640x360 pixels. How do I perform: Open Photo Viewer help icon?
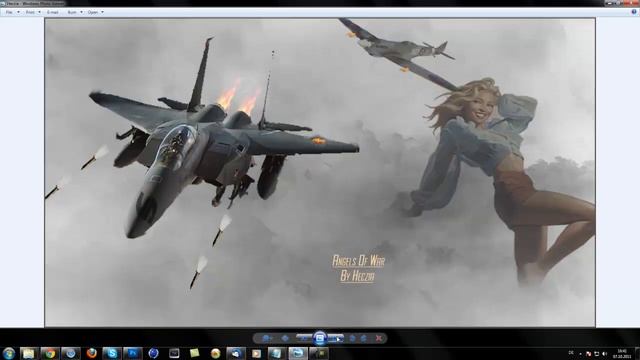634,12
